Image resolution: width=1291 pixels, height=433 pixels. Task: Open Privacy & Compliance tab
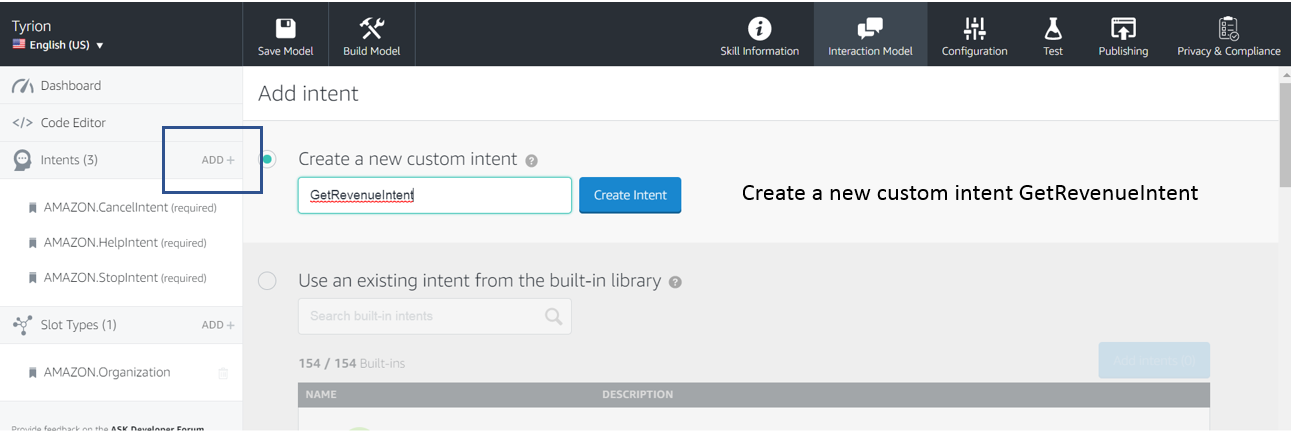[1228, 34]
